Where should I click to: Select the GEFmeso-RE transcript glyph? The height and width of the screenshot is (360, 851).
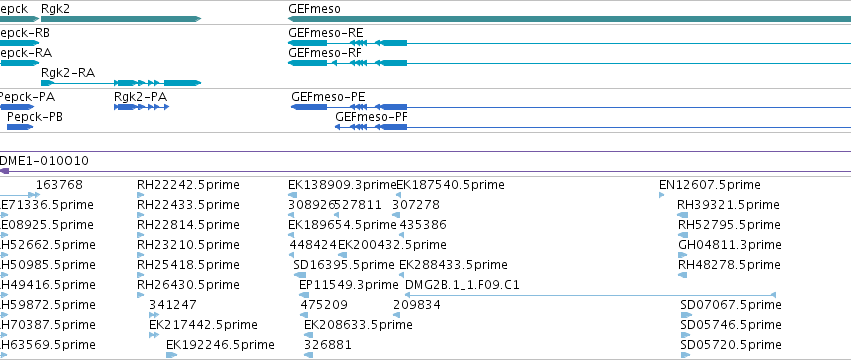tap(569, 43)
